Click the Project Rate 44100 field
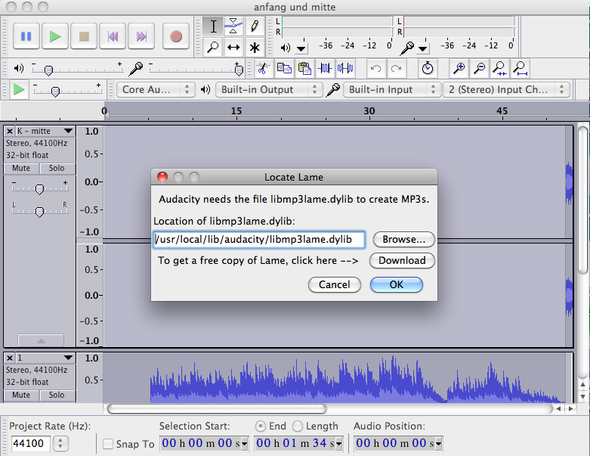The width and height of the screenshot is (590, 456). [x=30, y=443]
